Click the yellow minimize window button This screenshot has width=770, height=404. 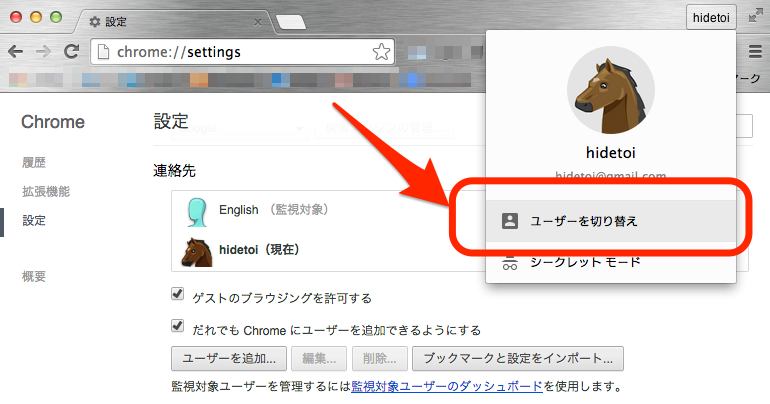coord(36,17)
